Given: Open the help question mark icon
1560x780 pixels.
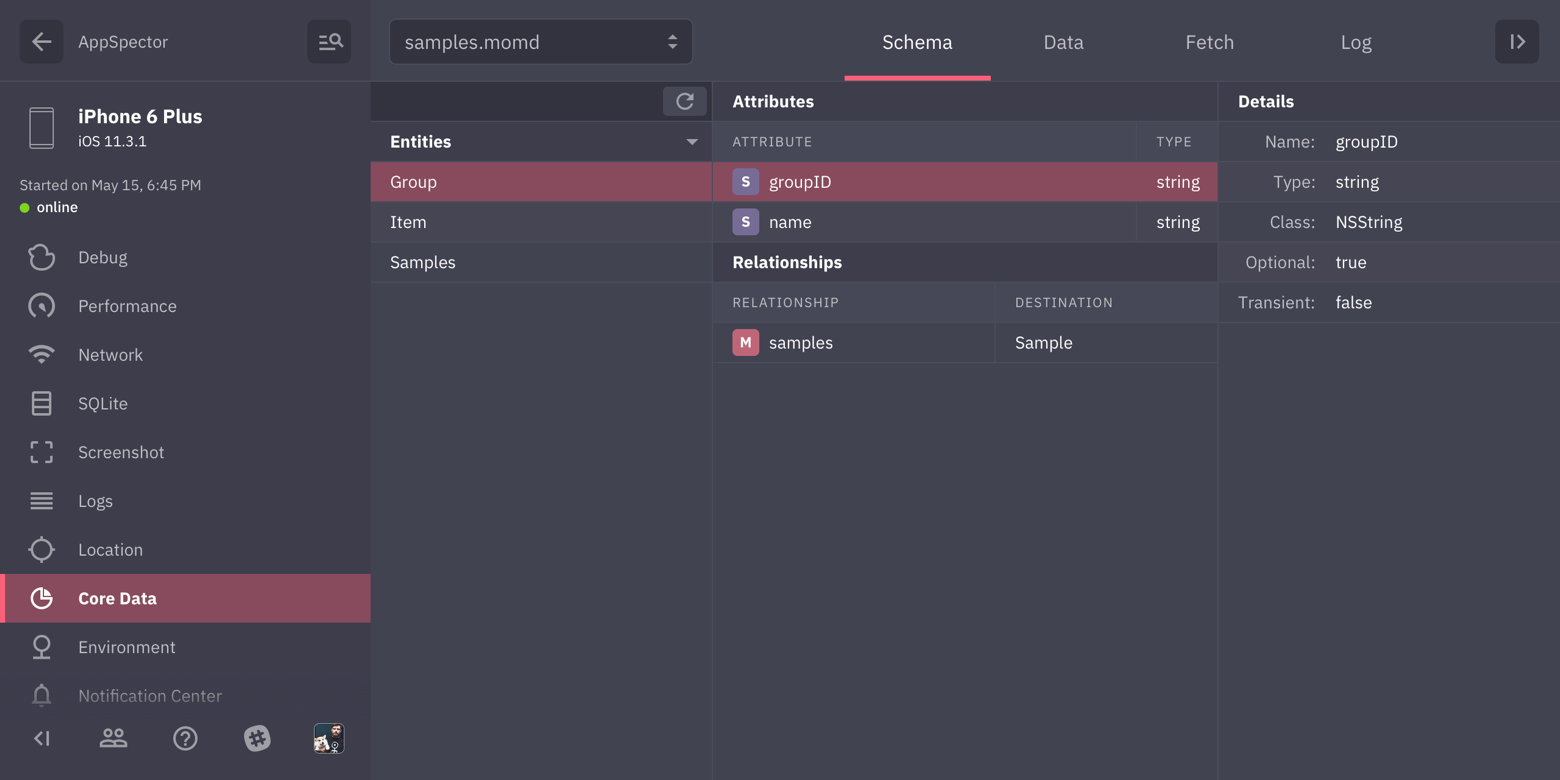Looking at the screenshot, I should (185, 739).
